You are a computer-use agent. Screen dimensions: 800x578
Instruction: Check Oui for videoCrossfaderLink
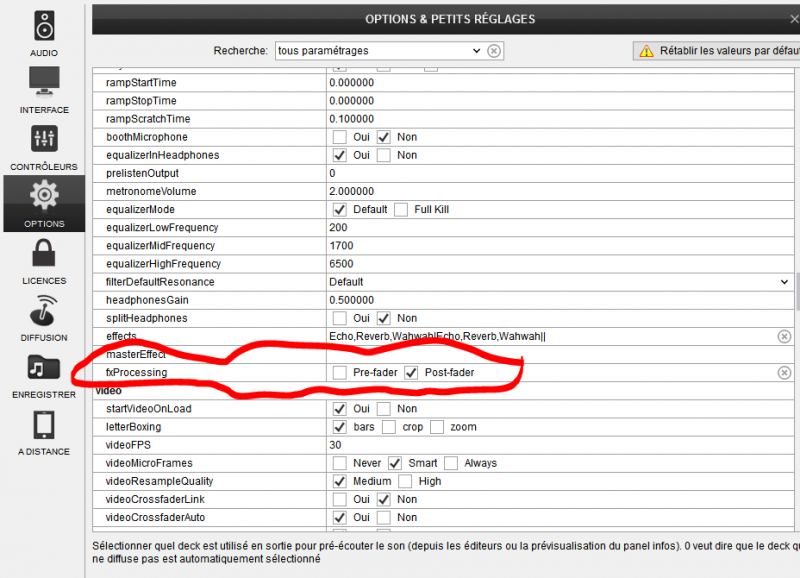[x=339, y=499]
